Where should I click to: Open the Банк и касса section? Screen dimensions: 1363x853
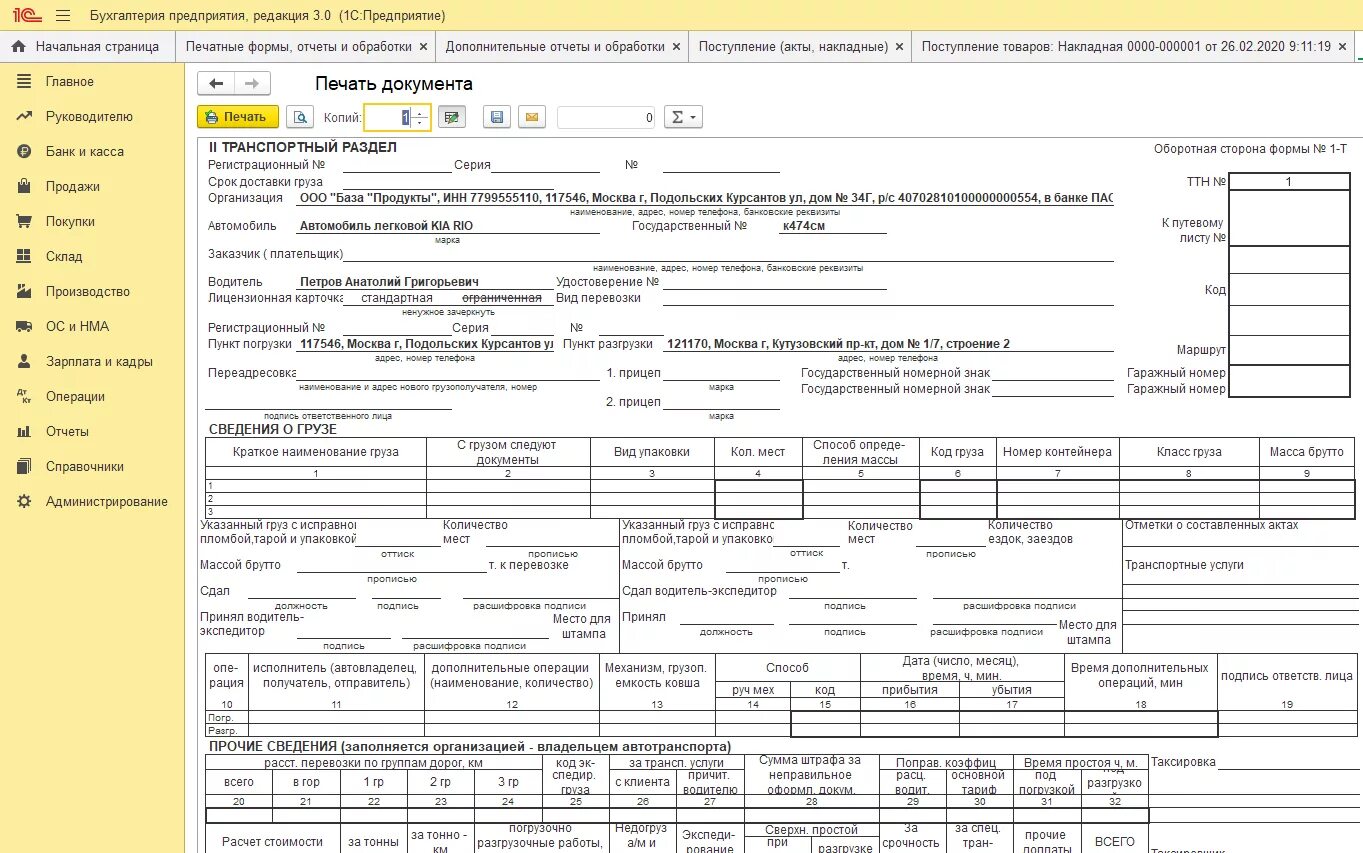click(92, 152)
